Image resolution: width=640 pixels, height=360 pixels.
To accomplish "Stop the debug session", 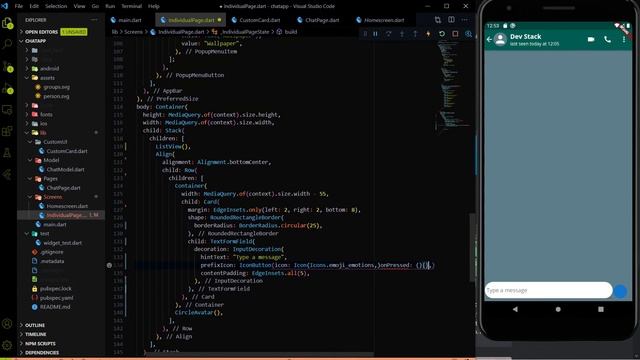I will pos(455,34).
